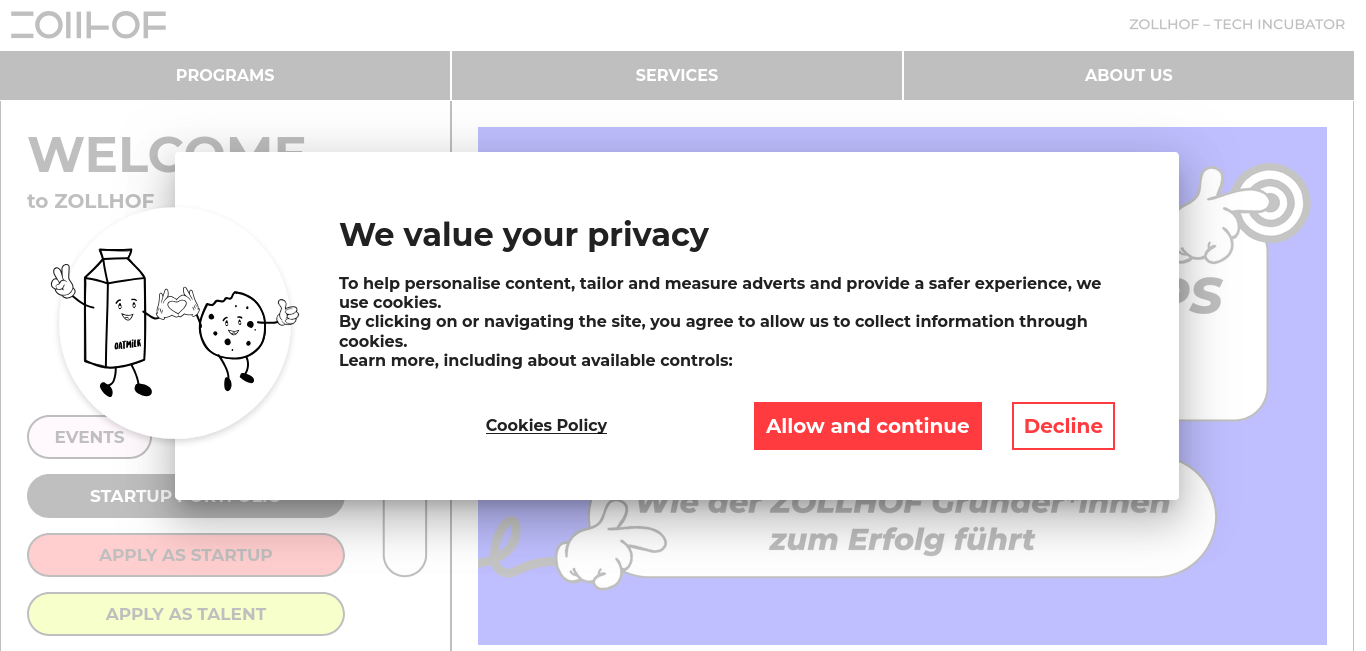
Task: Click APPLY AS TALENT button
Action: (x=186, y=614)
